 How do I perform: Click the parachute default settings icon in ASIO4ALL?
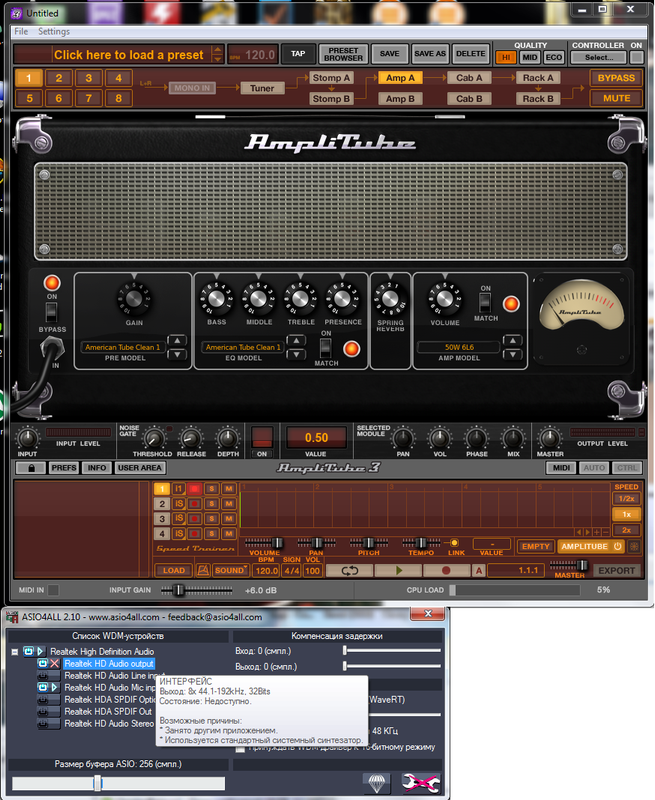376,782
